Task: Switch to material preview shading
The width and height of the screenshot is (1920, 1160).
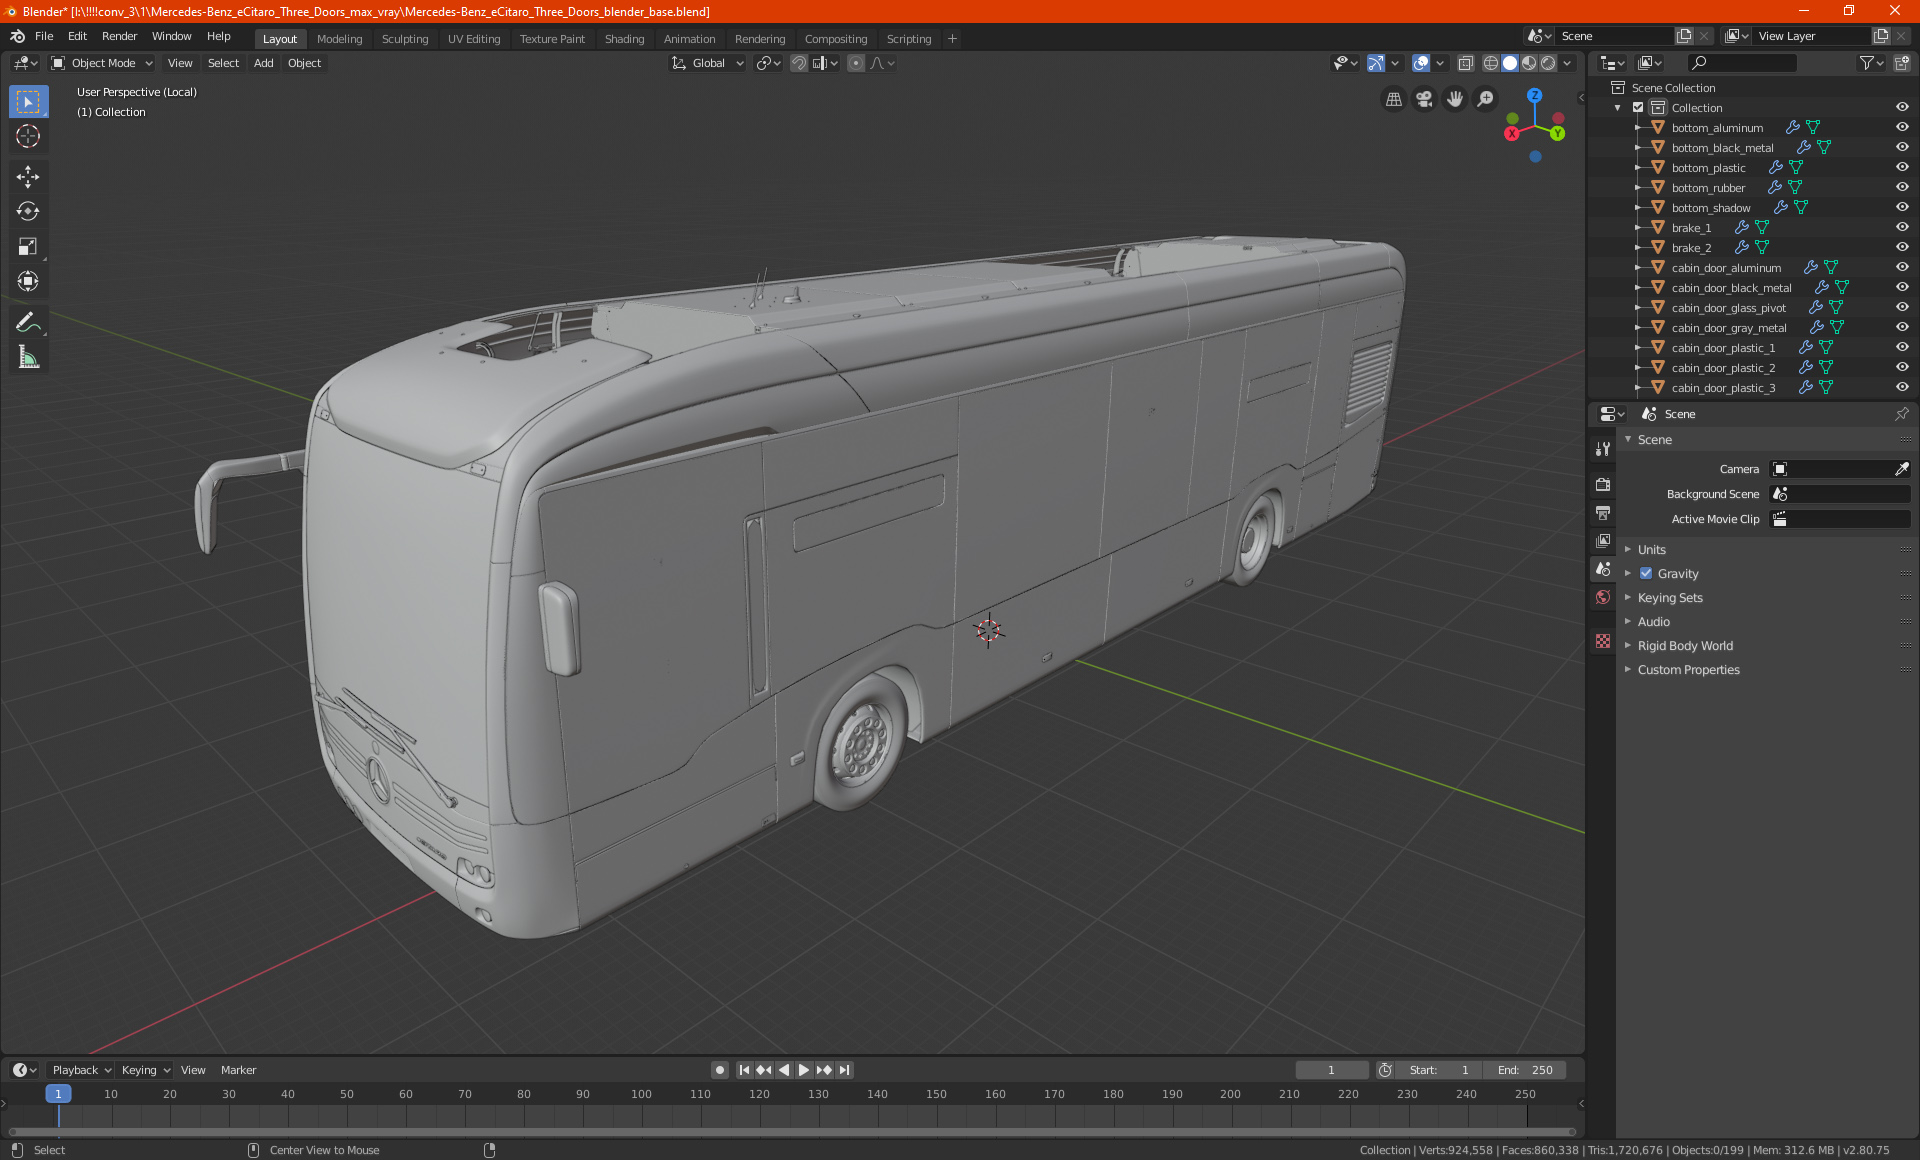Action: [x=1529, y=63]
